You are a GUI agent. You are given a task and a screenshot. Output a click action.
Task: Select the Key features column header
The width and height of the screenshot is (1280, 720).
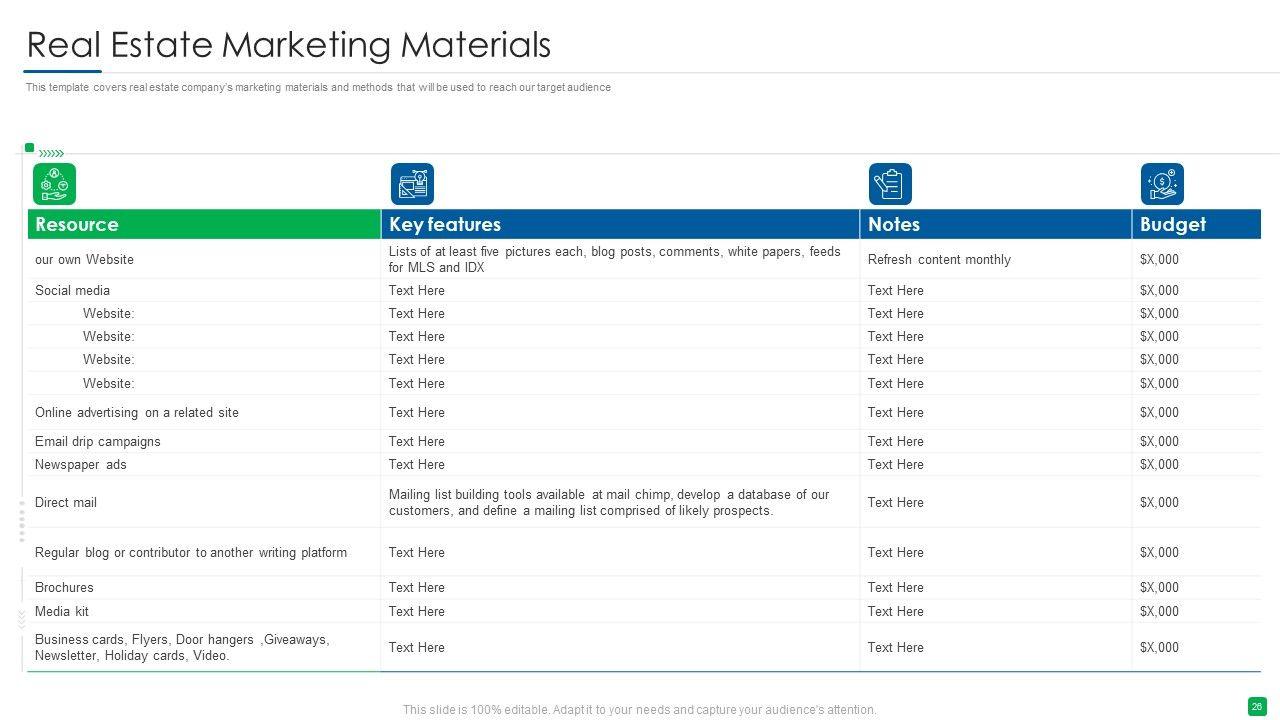point(445,224)
